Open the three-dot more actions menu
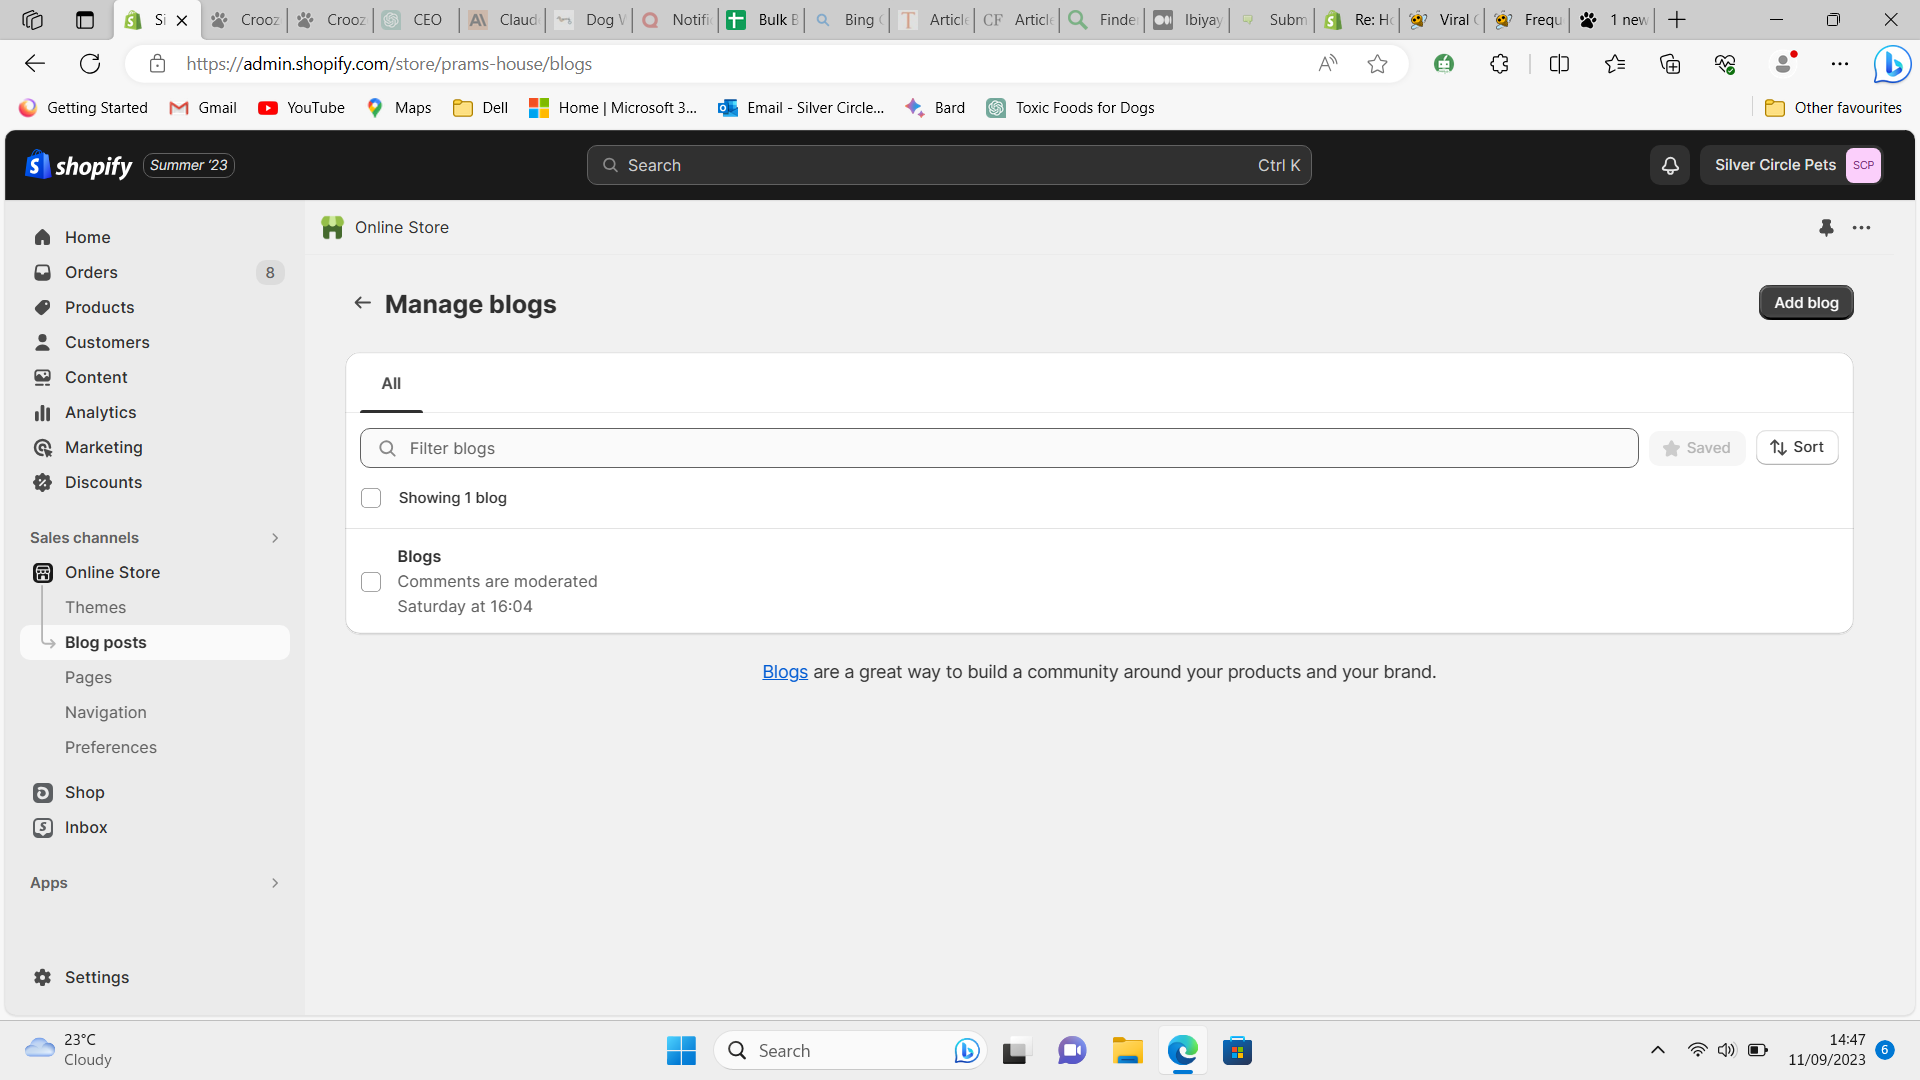Image resolution: width=1920 pixels, height=1080 pixels. tap(1861, 228)
